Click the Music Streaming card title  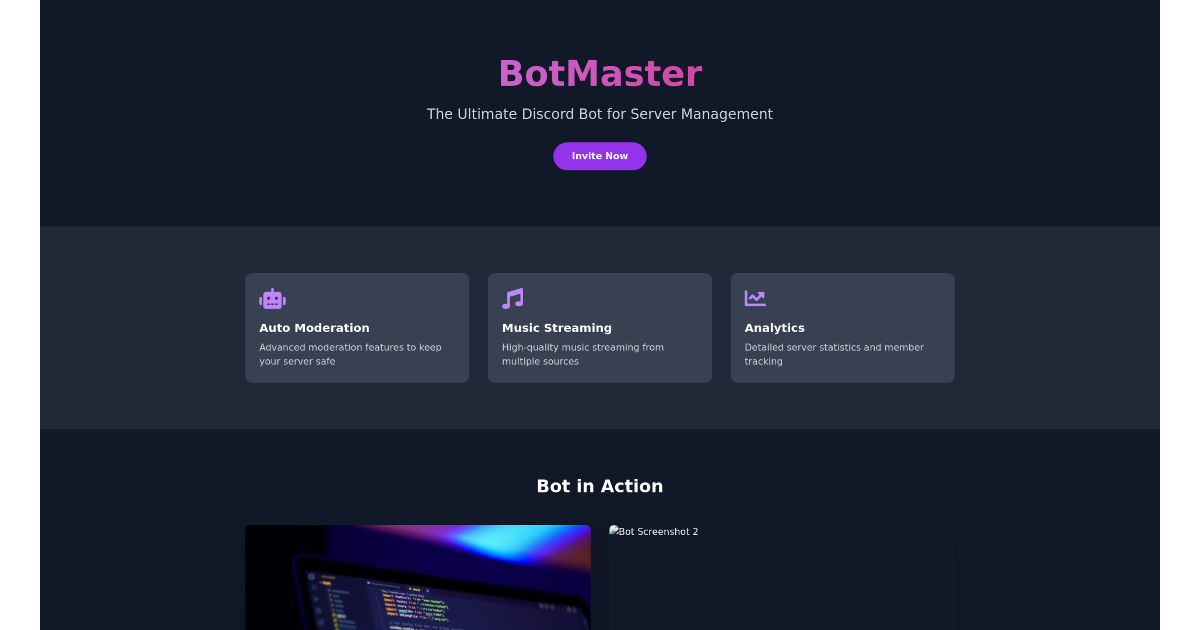point(557,328)
